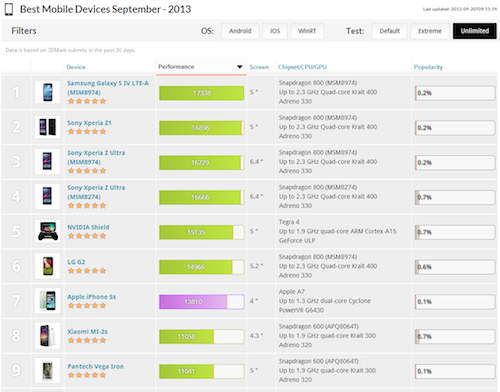The height and width of the screenshot is (392, 500).
Task: Select the Unlimited test filter
Action: 475,31
